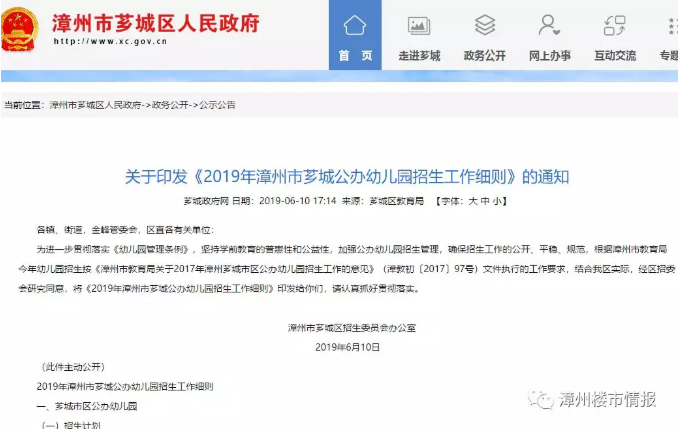The image size is (681, 440).
Task: Click the home icon in the navigation bar
Action: 354,25
